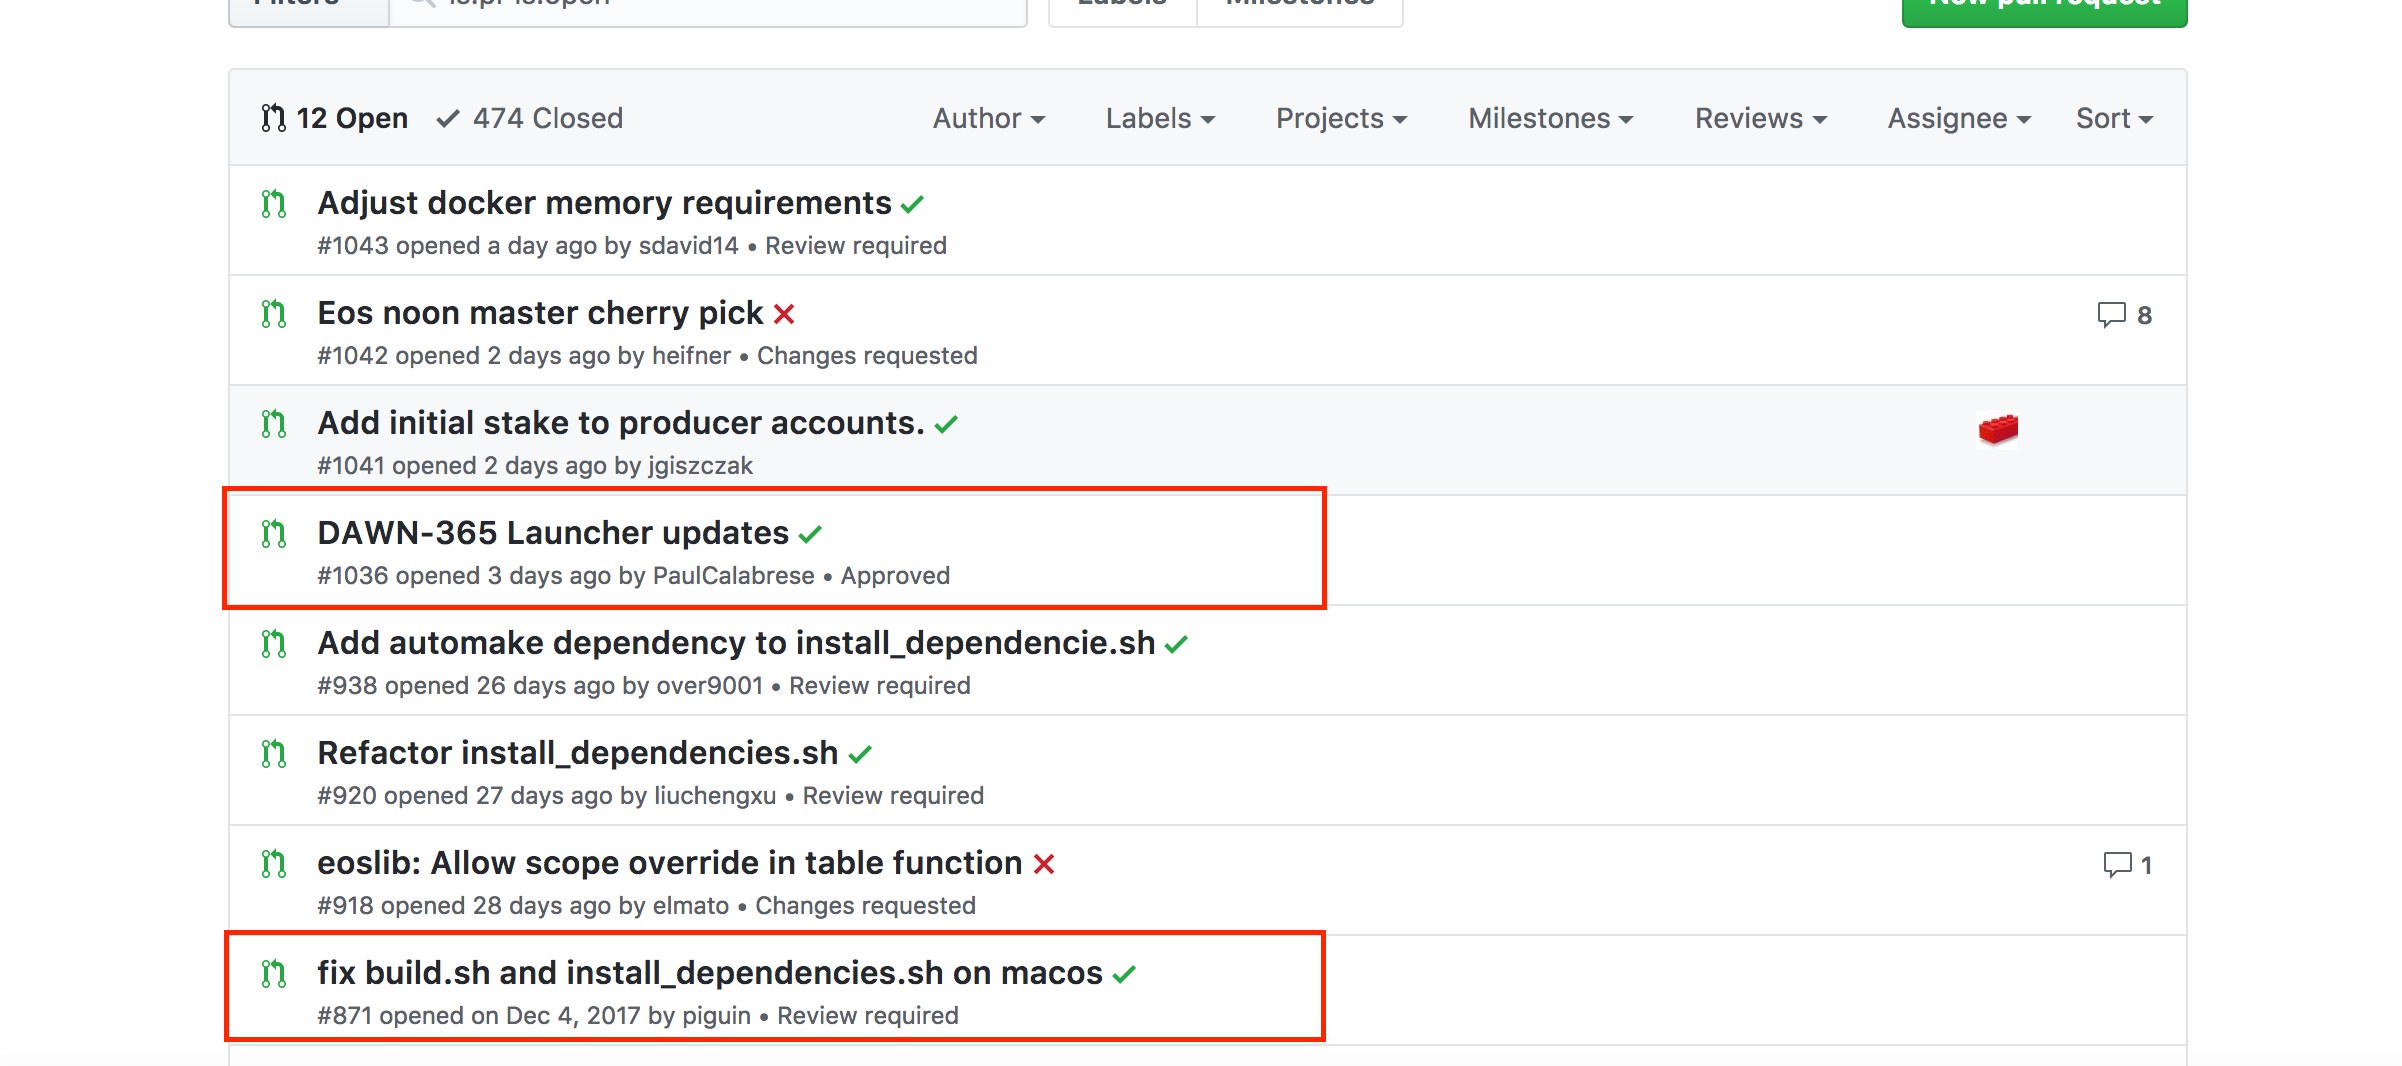Click failed status X on eoslib table function PR
Viewport: 2402px width, 1066px height.
[1044, 864]
